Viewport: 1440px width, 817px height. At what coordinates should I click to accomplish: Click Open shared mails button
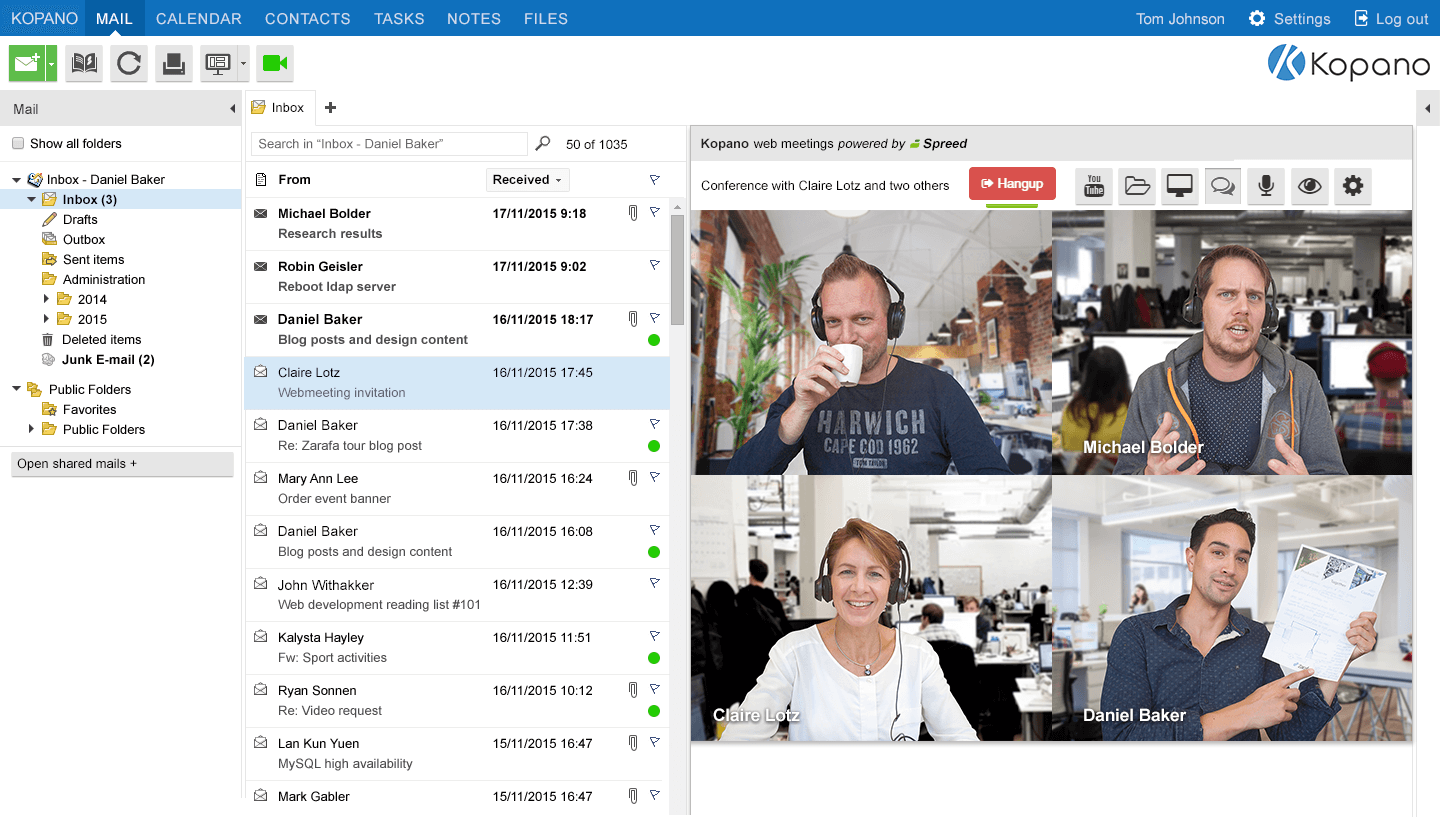(122, 464)
